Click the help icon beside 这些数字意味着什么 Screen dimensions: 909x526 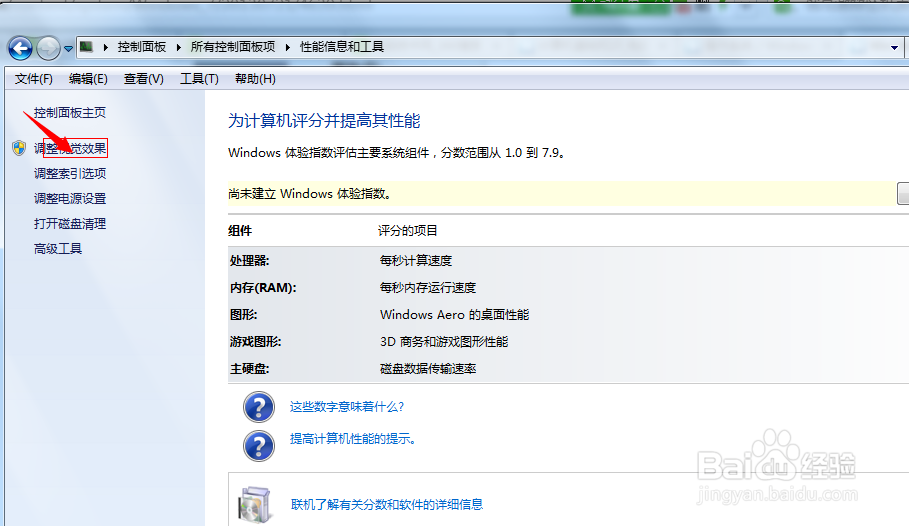pyautogui.click(x=259, y=407)
